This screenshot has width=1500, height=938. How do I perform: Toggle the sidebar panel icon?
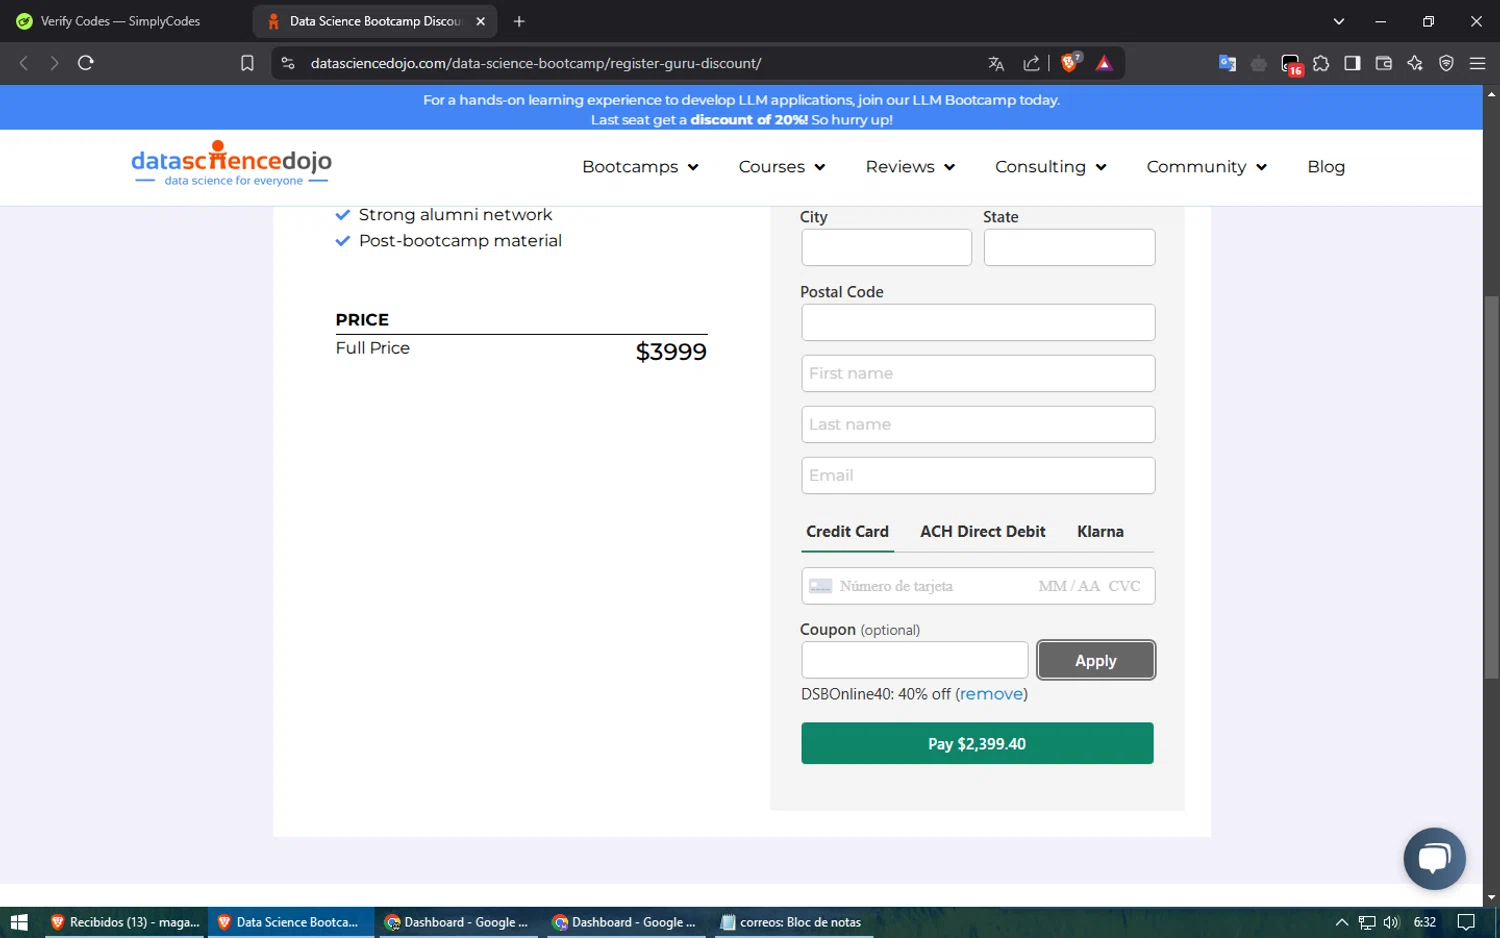[x=1352, y=63]
